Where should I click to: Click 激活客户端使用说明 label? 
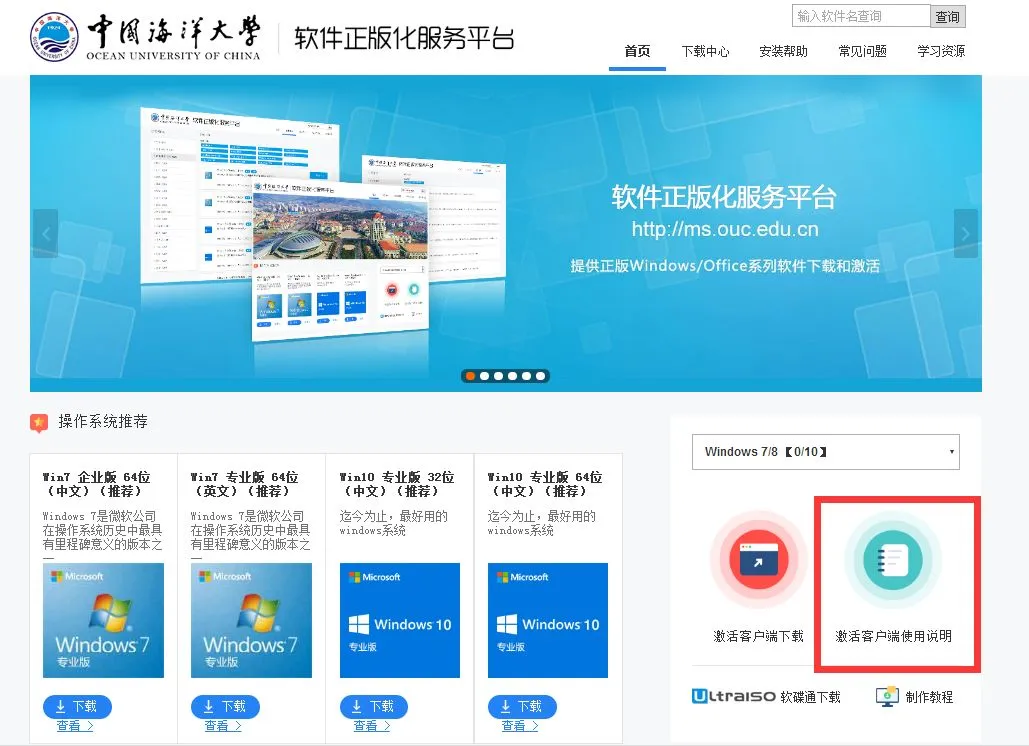tap(893, 636)
